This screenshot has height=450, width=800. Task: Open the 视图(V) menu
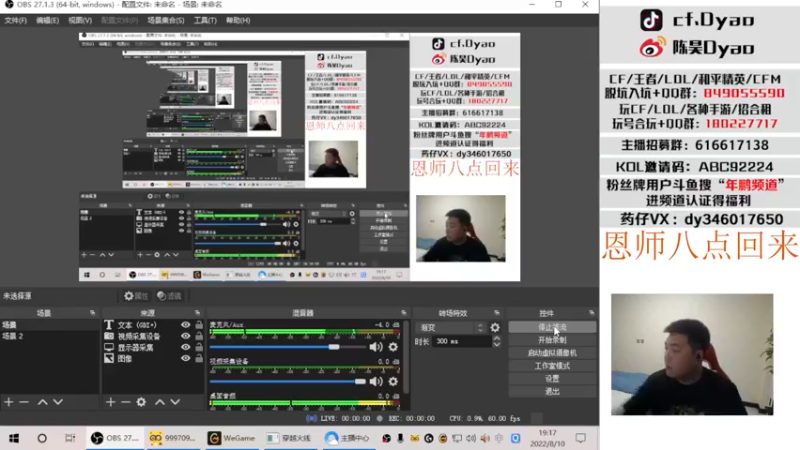pos(80,20)
